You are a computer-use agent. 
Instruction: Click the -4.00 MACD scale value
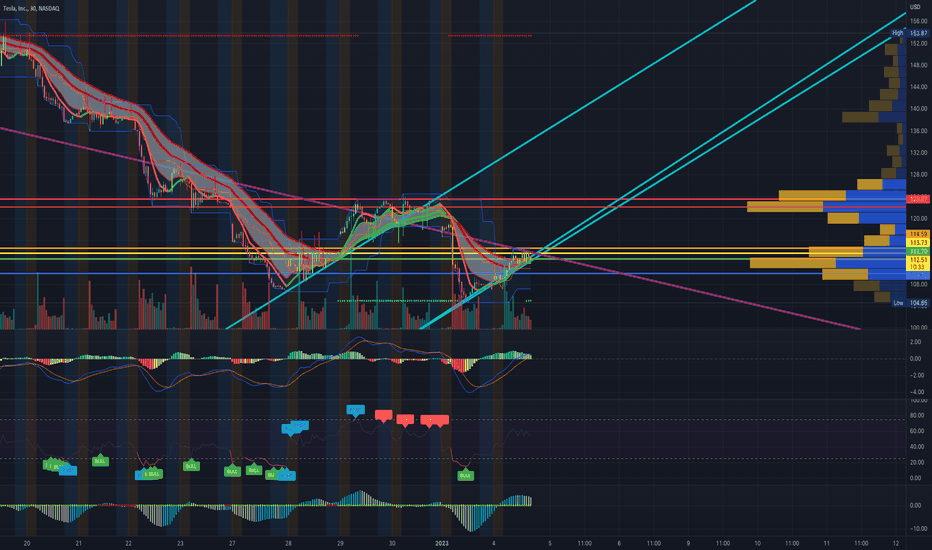click(x=915, y=392)
